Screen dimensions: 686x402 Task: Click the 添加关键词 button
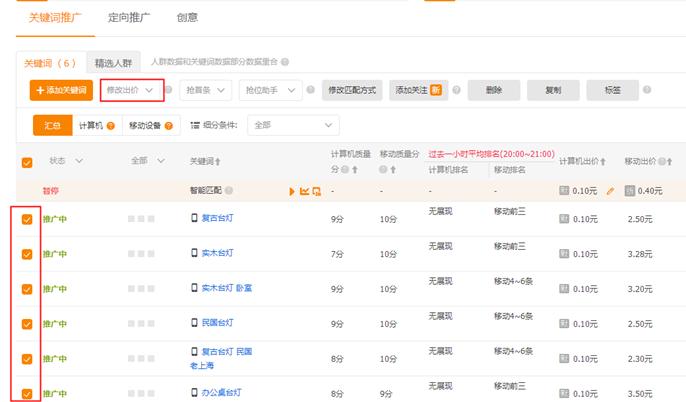(61, 90)
